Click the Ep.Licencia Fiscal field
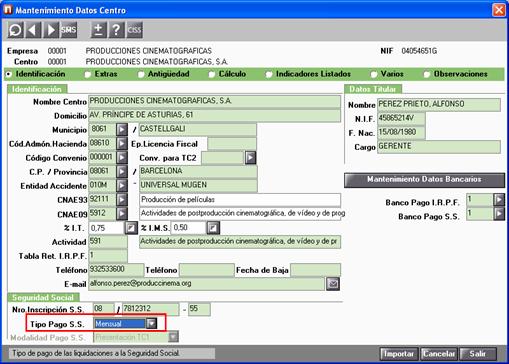Screen dimensions: 509x364 [232, 144]
